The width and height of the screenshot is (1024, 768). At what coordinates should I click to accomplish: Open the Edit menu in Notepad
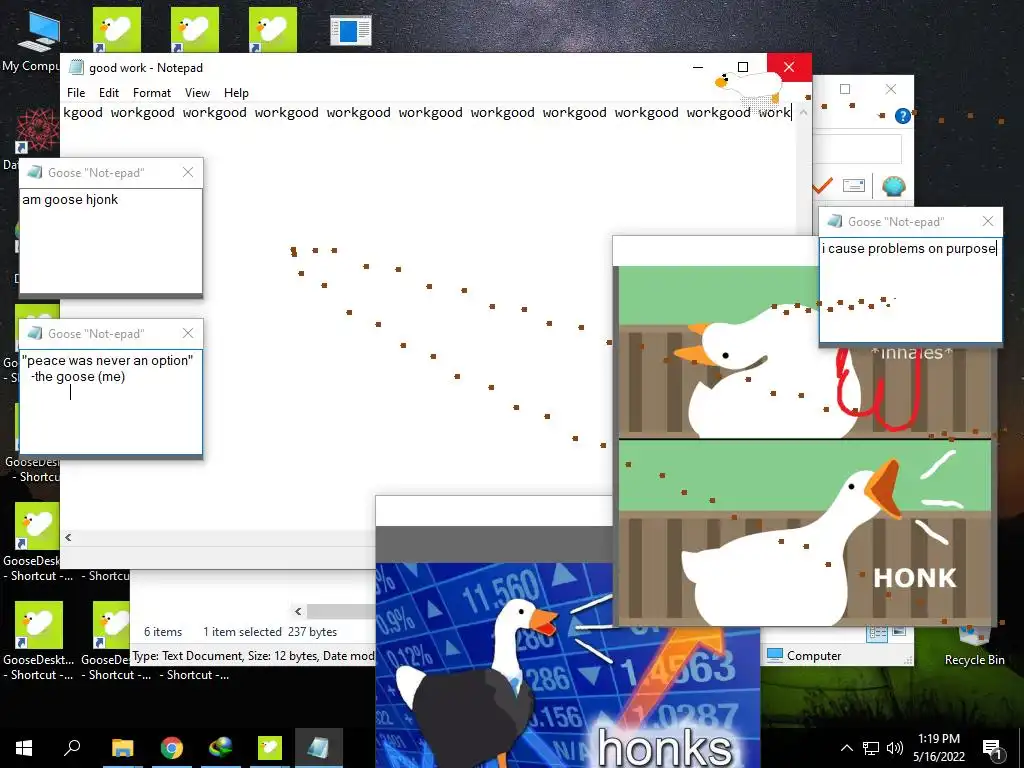pyautogui.click(x=108, y=93)
